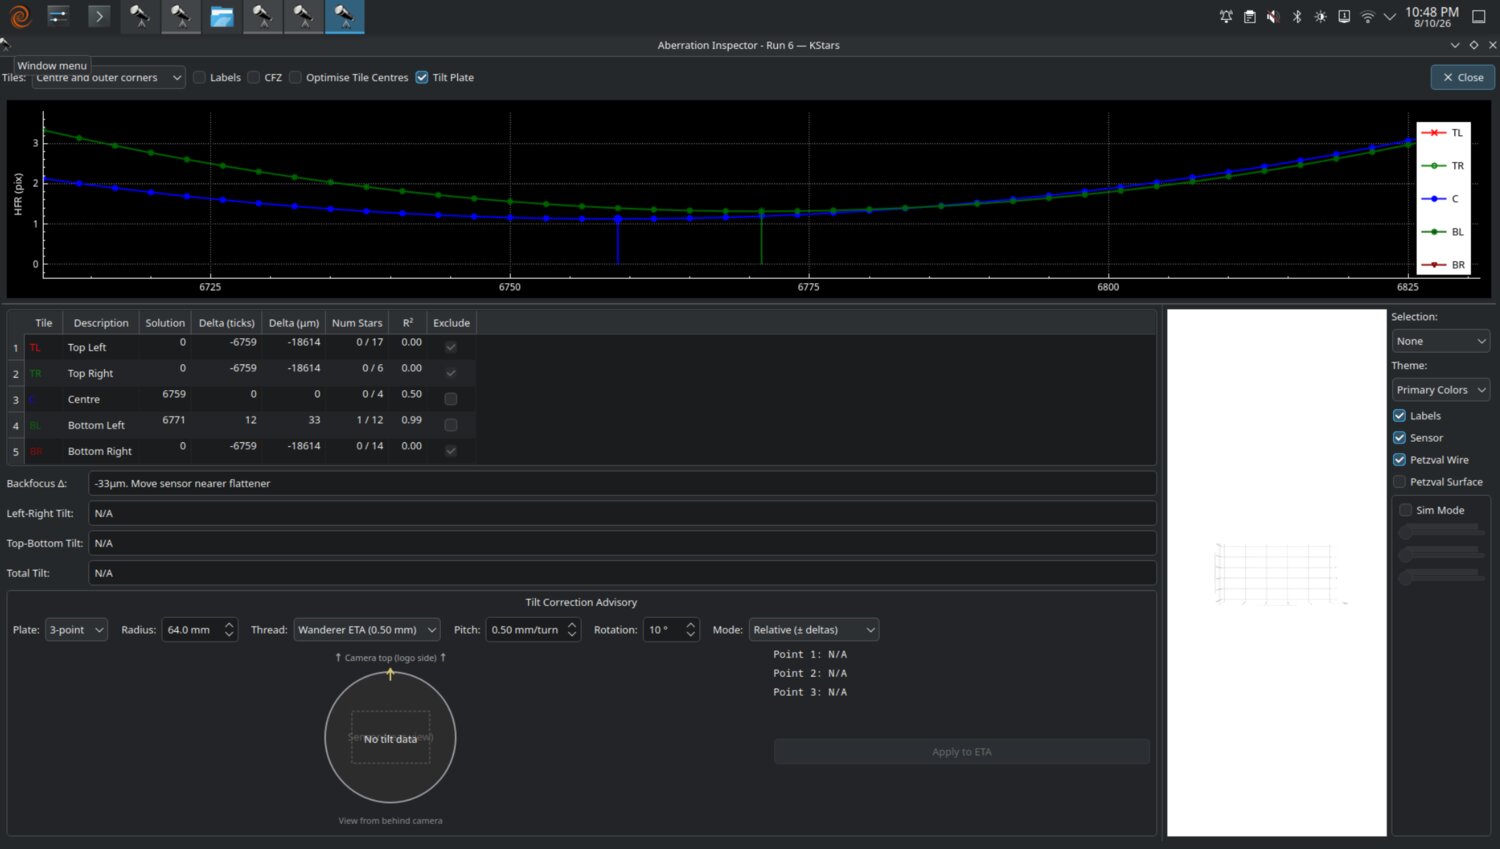
Task: Enable the Sim Mode checkbox
Action: click(x=1406, y=510)
